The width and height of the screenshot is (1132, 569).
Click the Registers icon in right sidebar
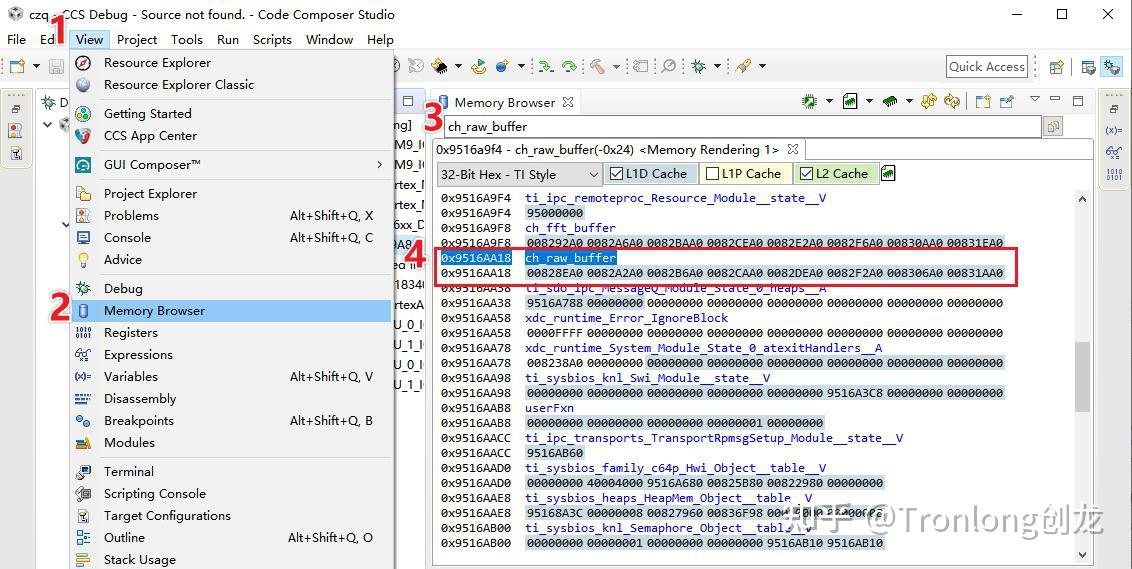[1114, 175]
